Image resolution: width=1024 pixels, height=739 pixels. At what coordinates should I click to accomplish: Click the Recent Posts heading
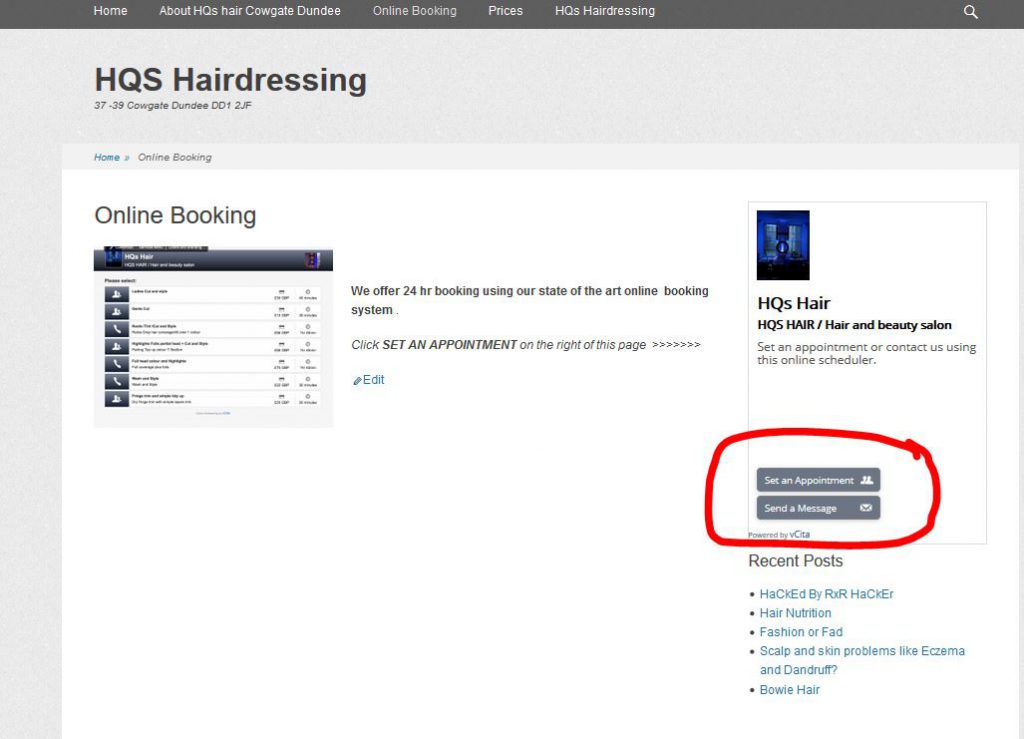tap(795, 561)
